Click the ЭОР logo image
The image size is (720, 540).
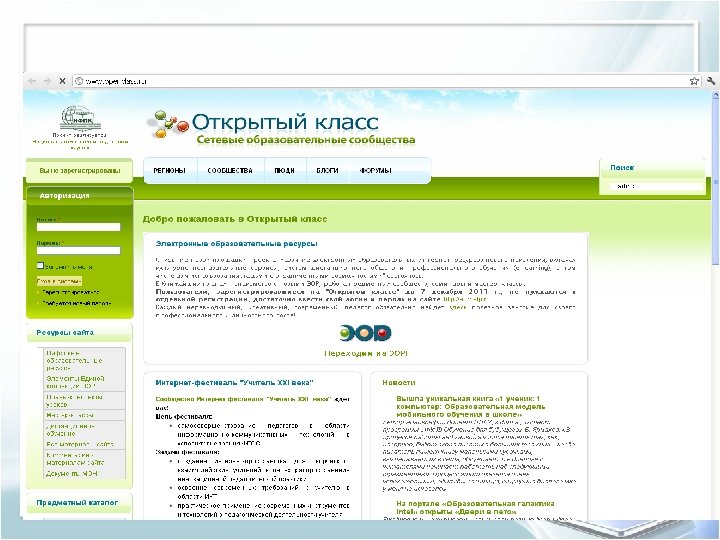(366, 333)
